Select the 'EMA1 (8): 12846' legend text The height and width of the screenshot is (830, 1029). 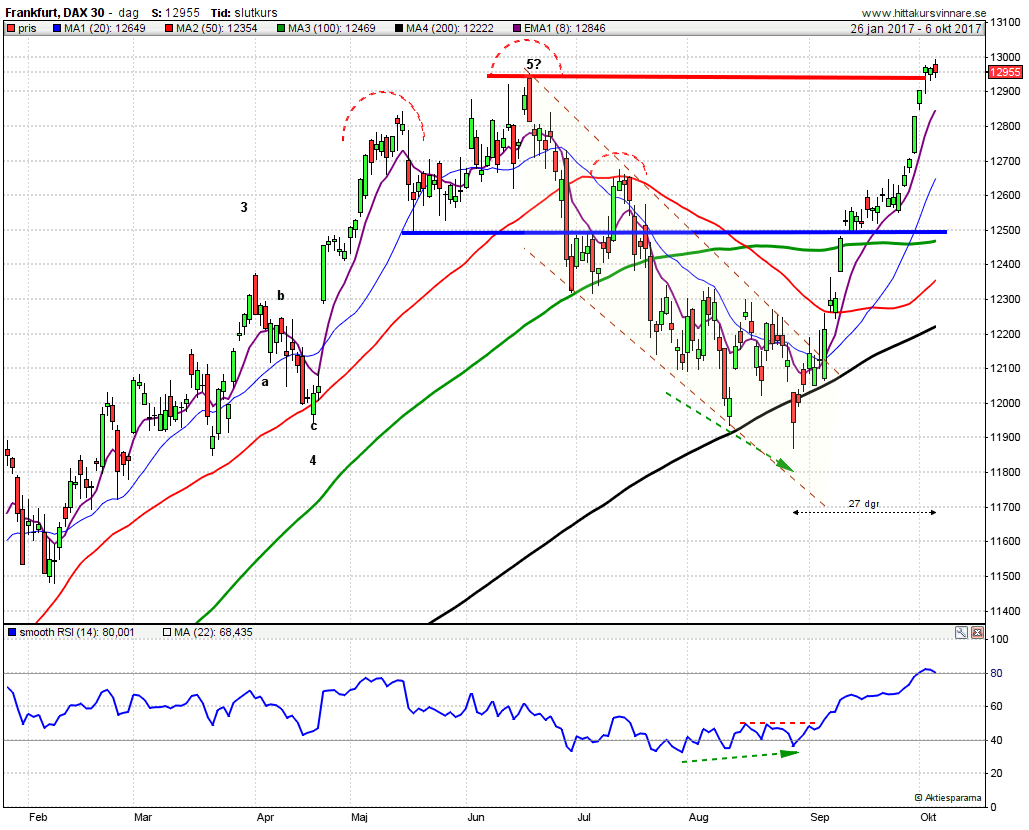click(x=565, y=28)
